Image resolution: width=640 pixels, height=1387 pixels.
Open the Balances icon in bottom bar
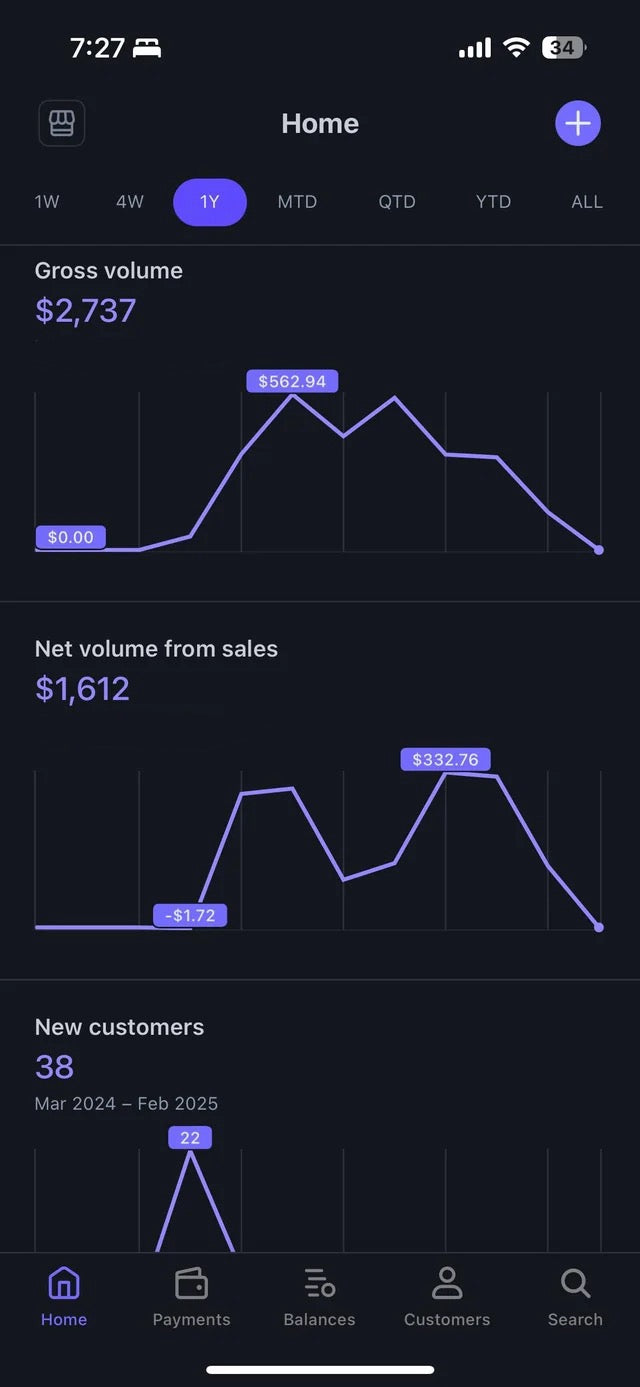coord(319,1283)
